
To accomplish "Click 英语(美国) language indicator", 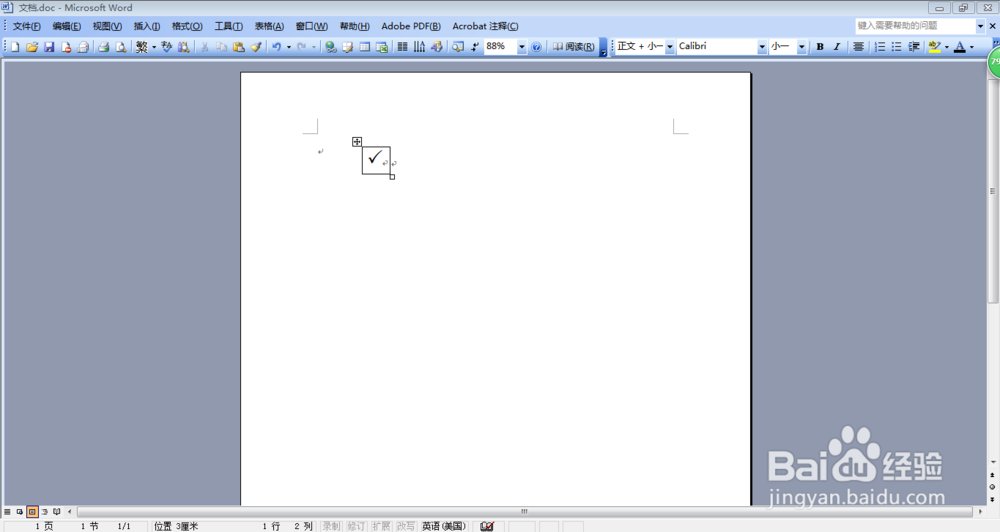I will click(x=444, y=526).
